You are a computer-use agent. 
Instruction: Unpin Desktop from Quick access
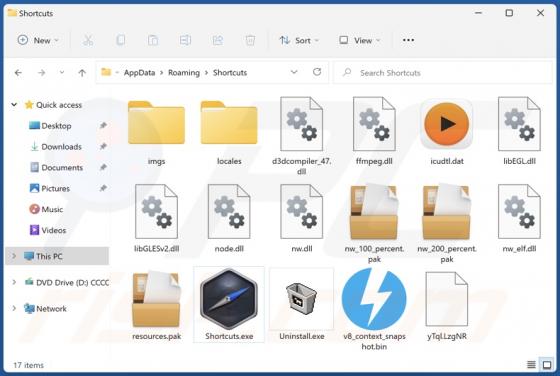(103, 125)
